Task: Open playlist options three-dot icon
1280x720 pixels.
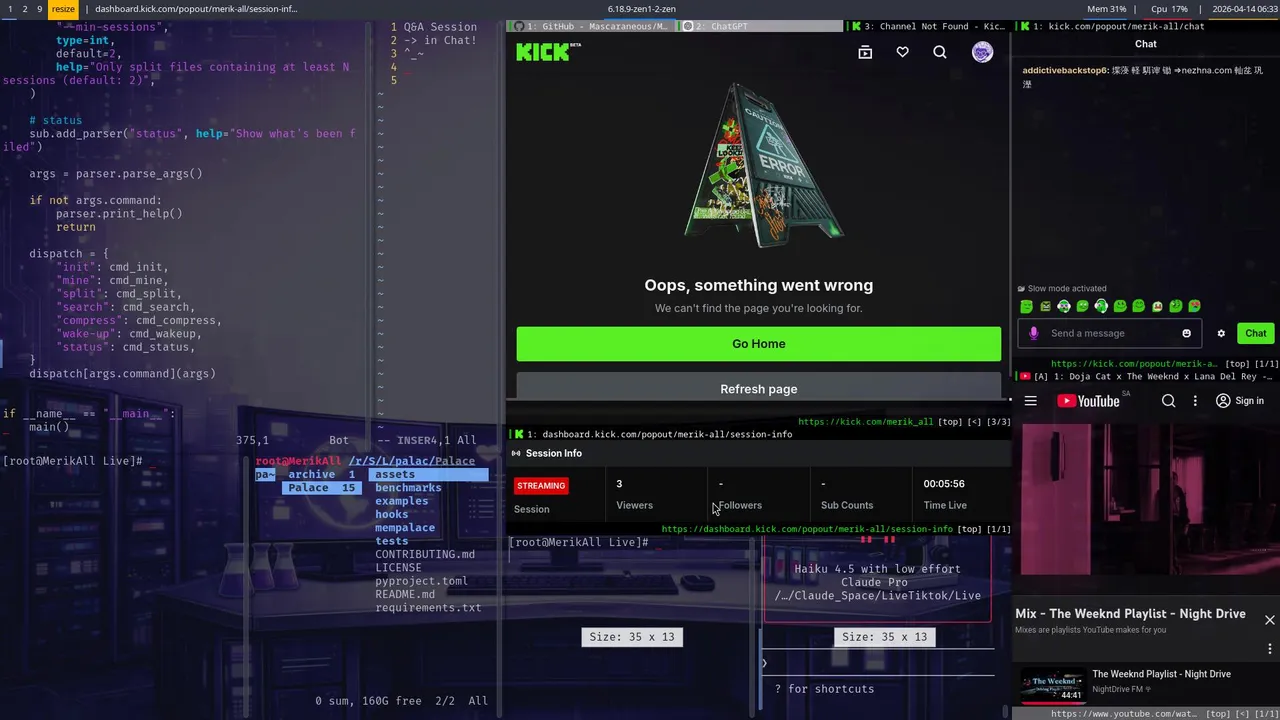Action: (1270, 649)
